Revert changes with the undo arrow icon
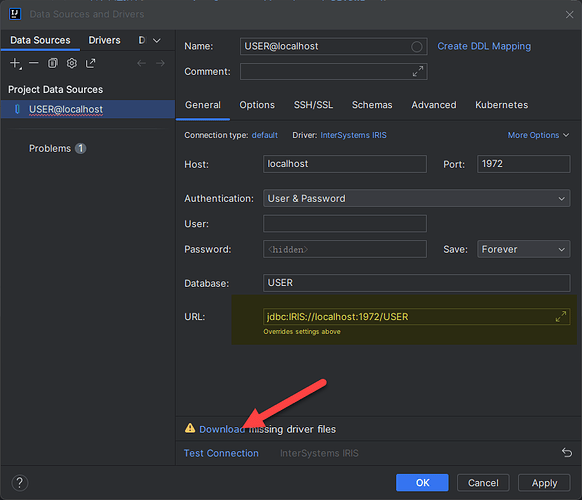This screenshot has width=582, height=500. click(x=567, y=452)
